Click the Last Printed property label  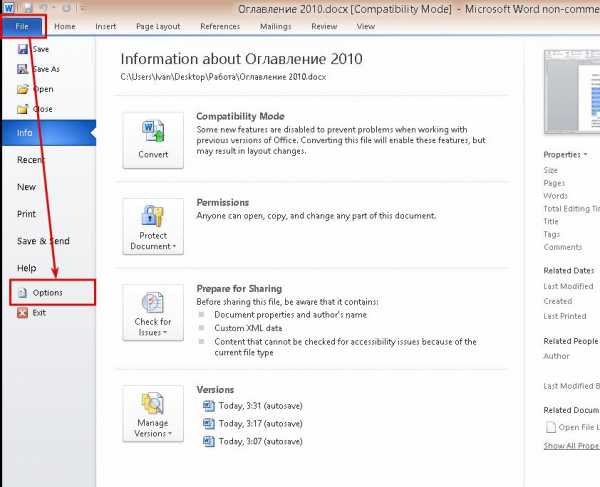tap(565, 316)
